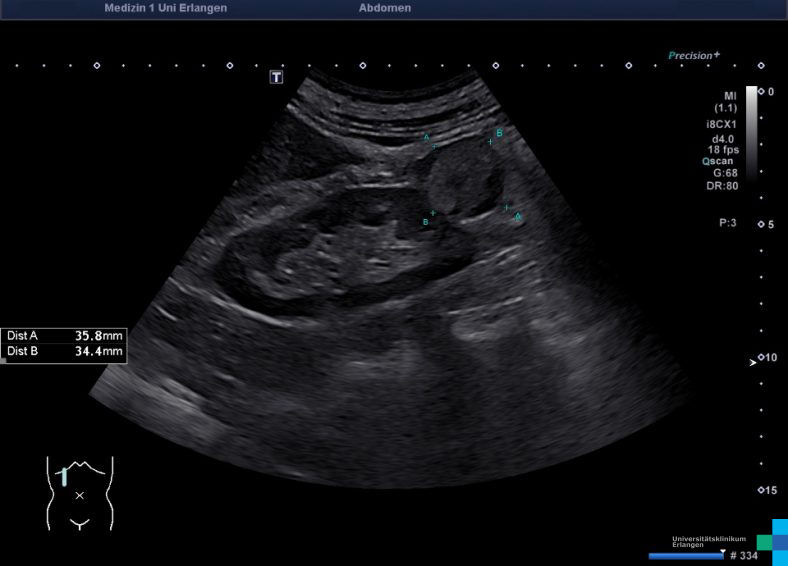Toggle the Qscan setting label
Viewport: 788px width, 566px height.
[x=719, y=160]
